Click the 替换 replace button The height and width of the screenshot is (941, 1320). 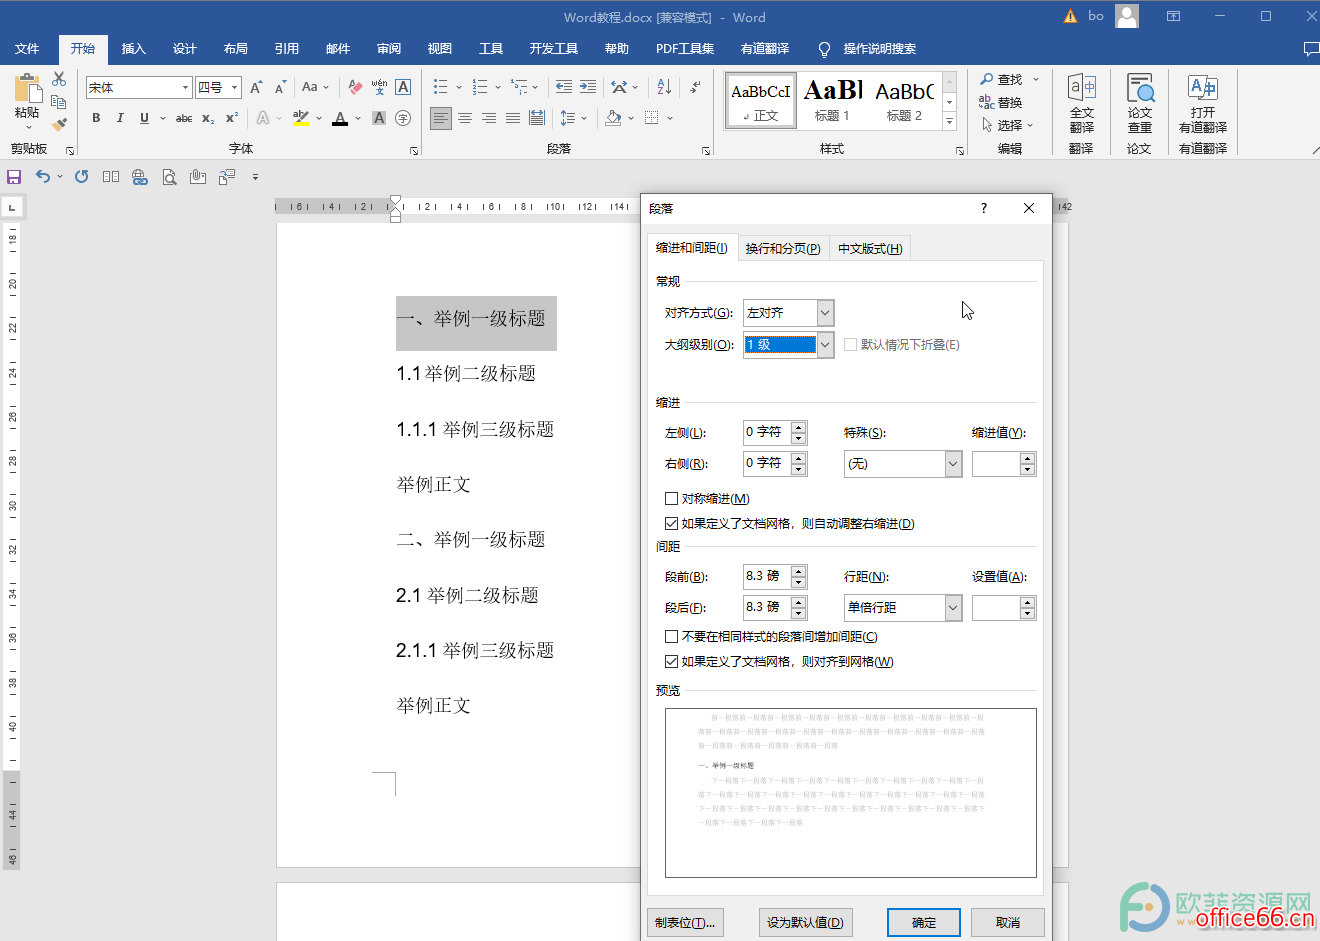click(1001, 102)
